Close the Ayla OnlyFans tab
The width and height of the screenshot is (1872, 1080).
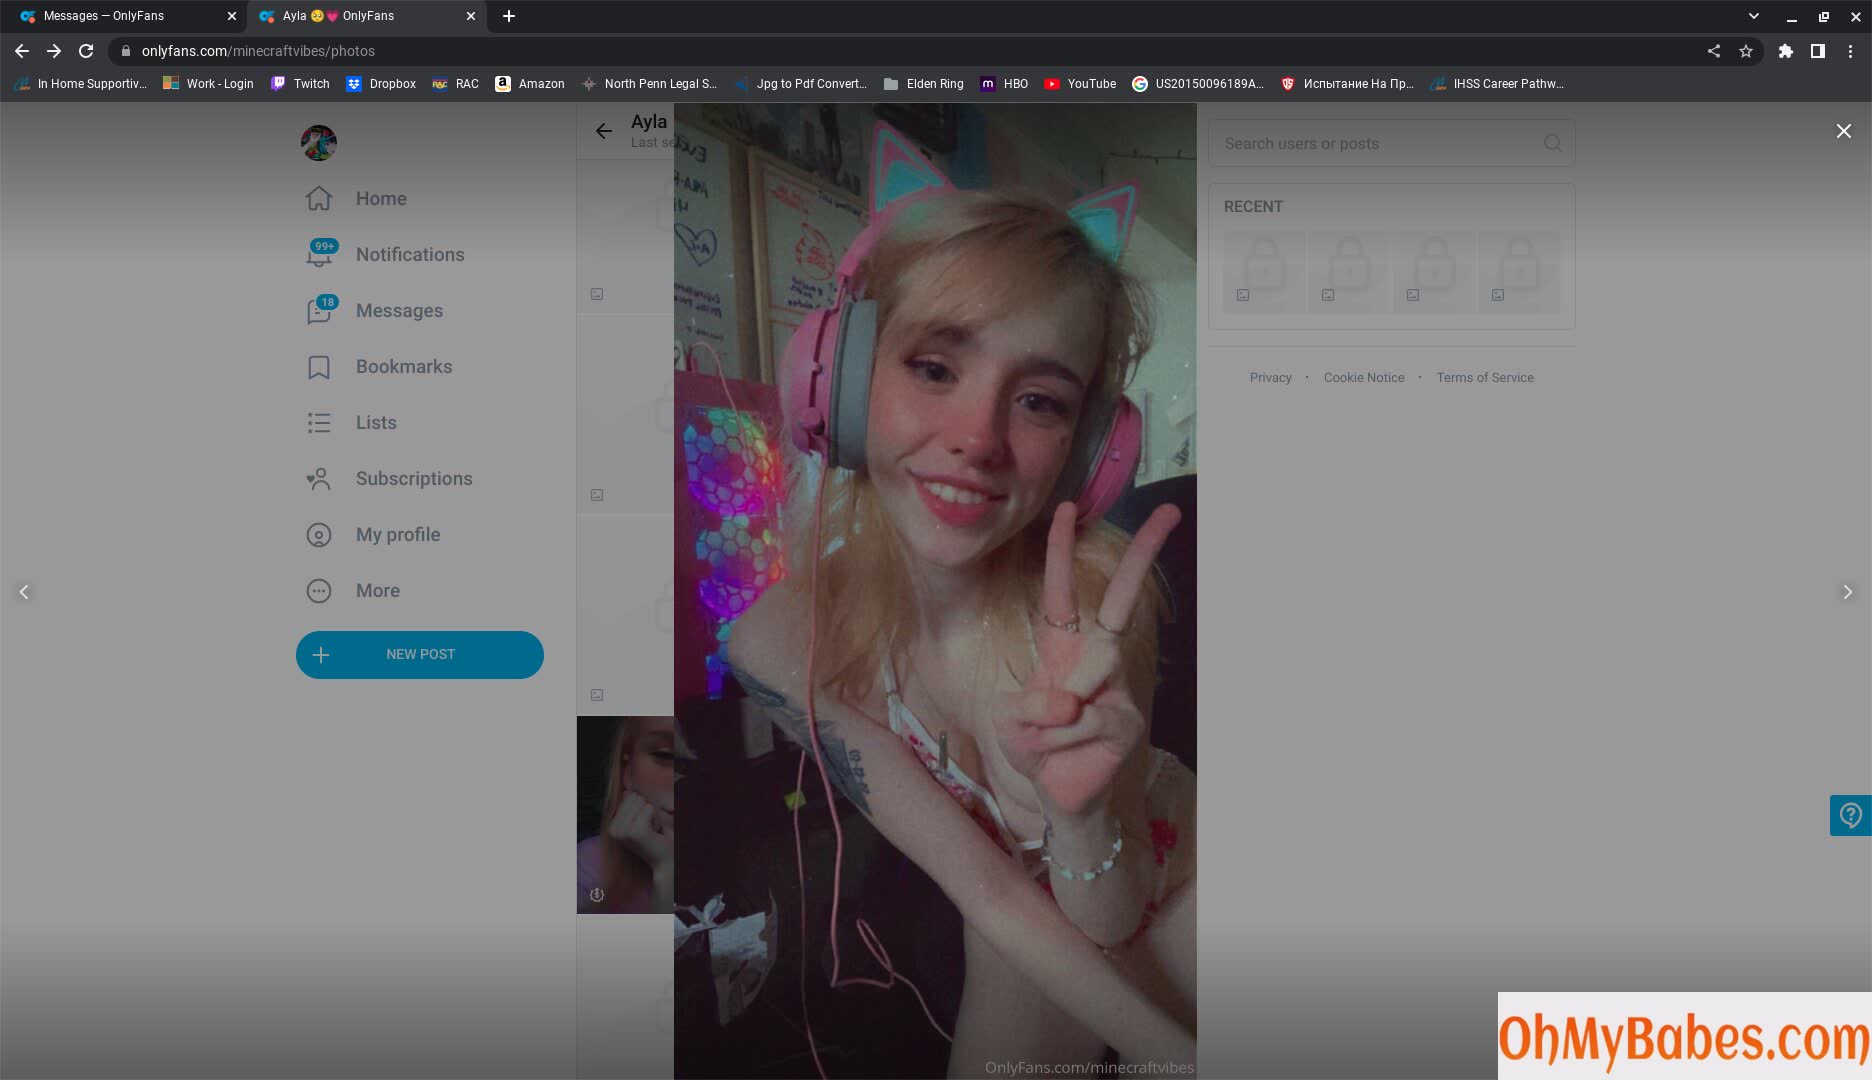click(471, 16)
